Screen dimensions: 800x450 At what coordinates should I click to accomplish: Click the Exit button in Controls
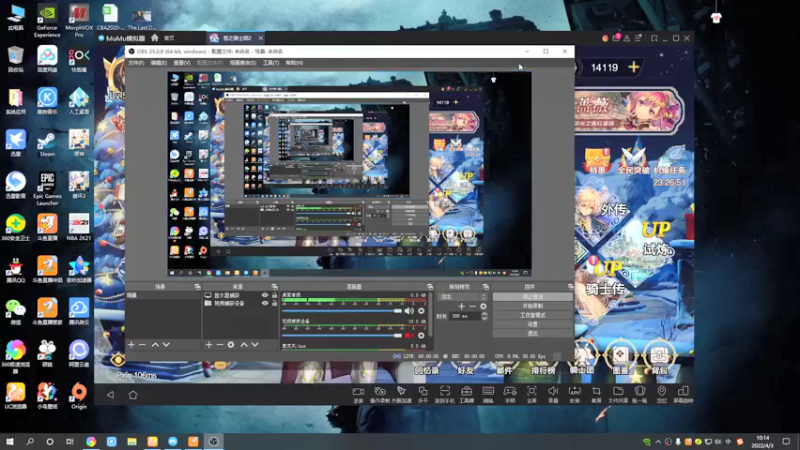point(532,333)
